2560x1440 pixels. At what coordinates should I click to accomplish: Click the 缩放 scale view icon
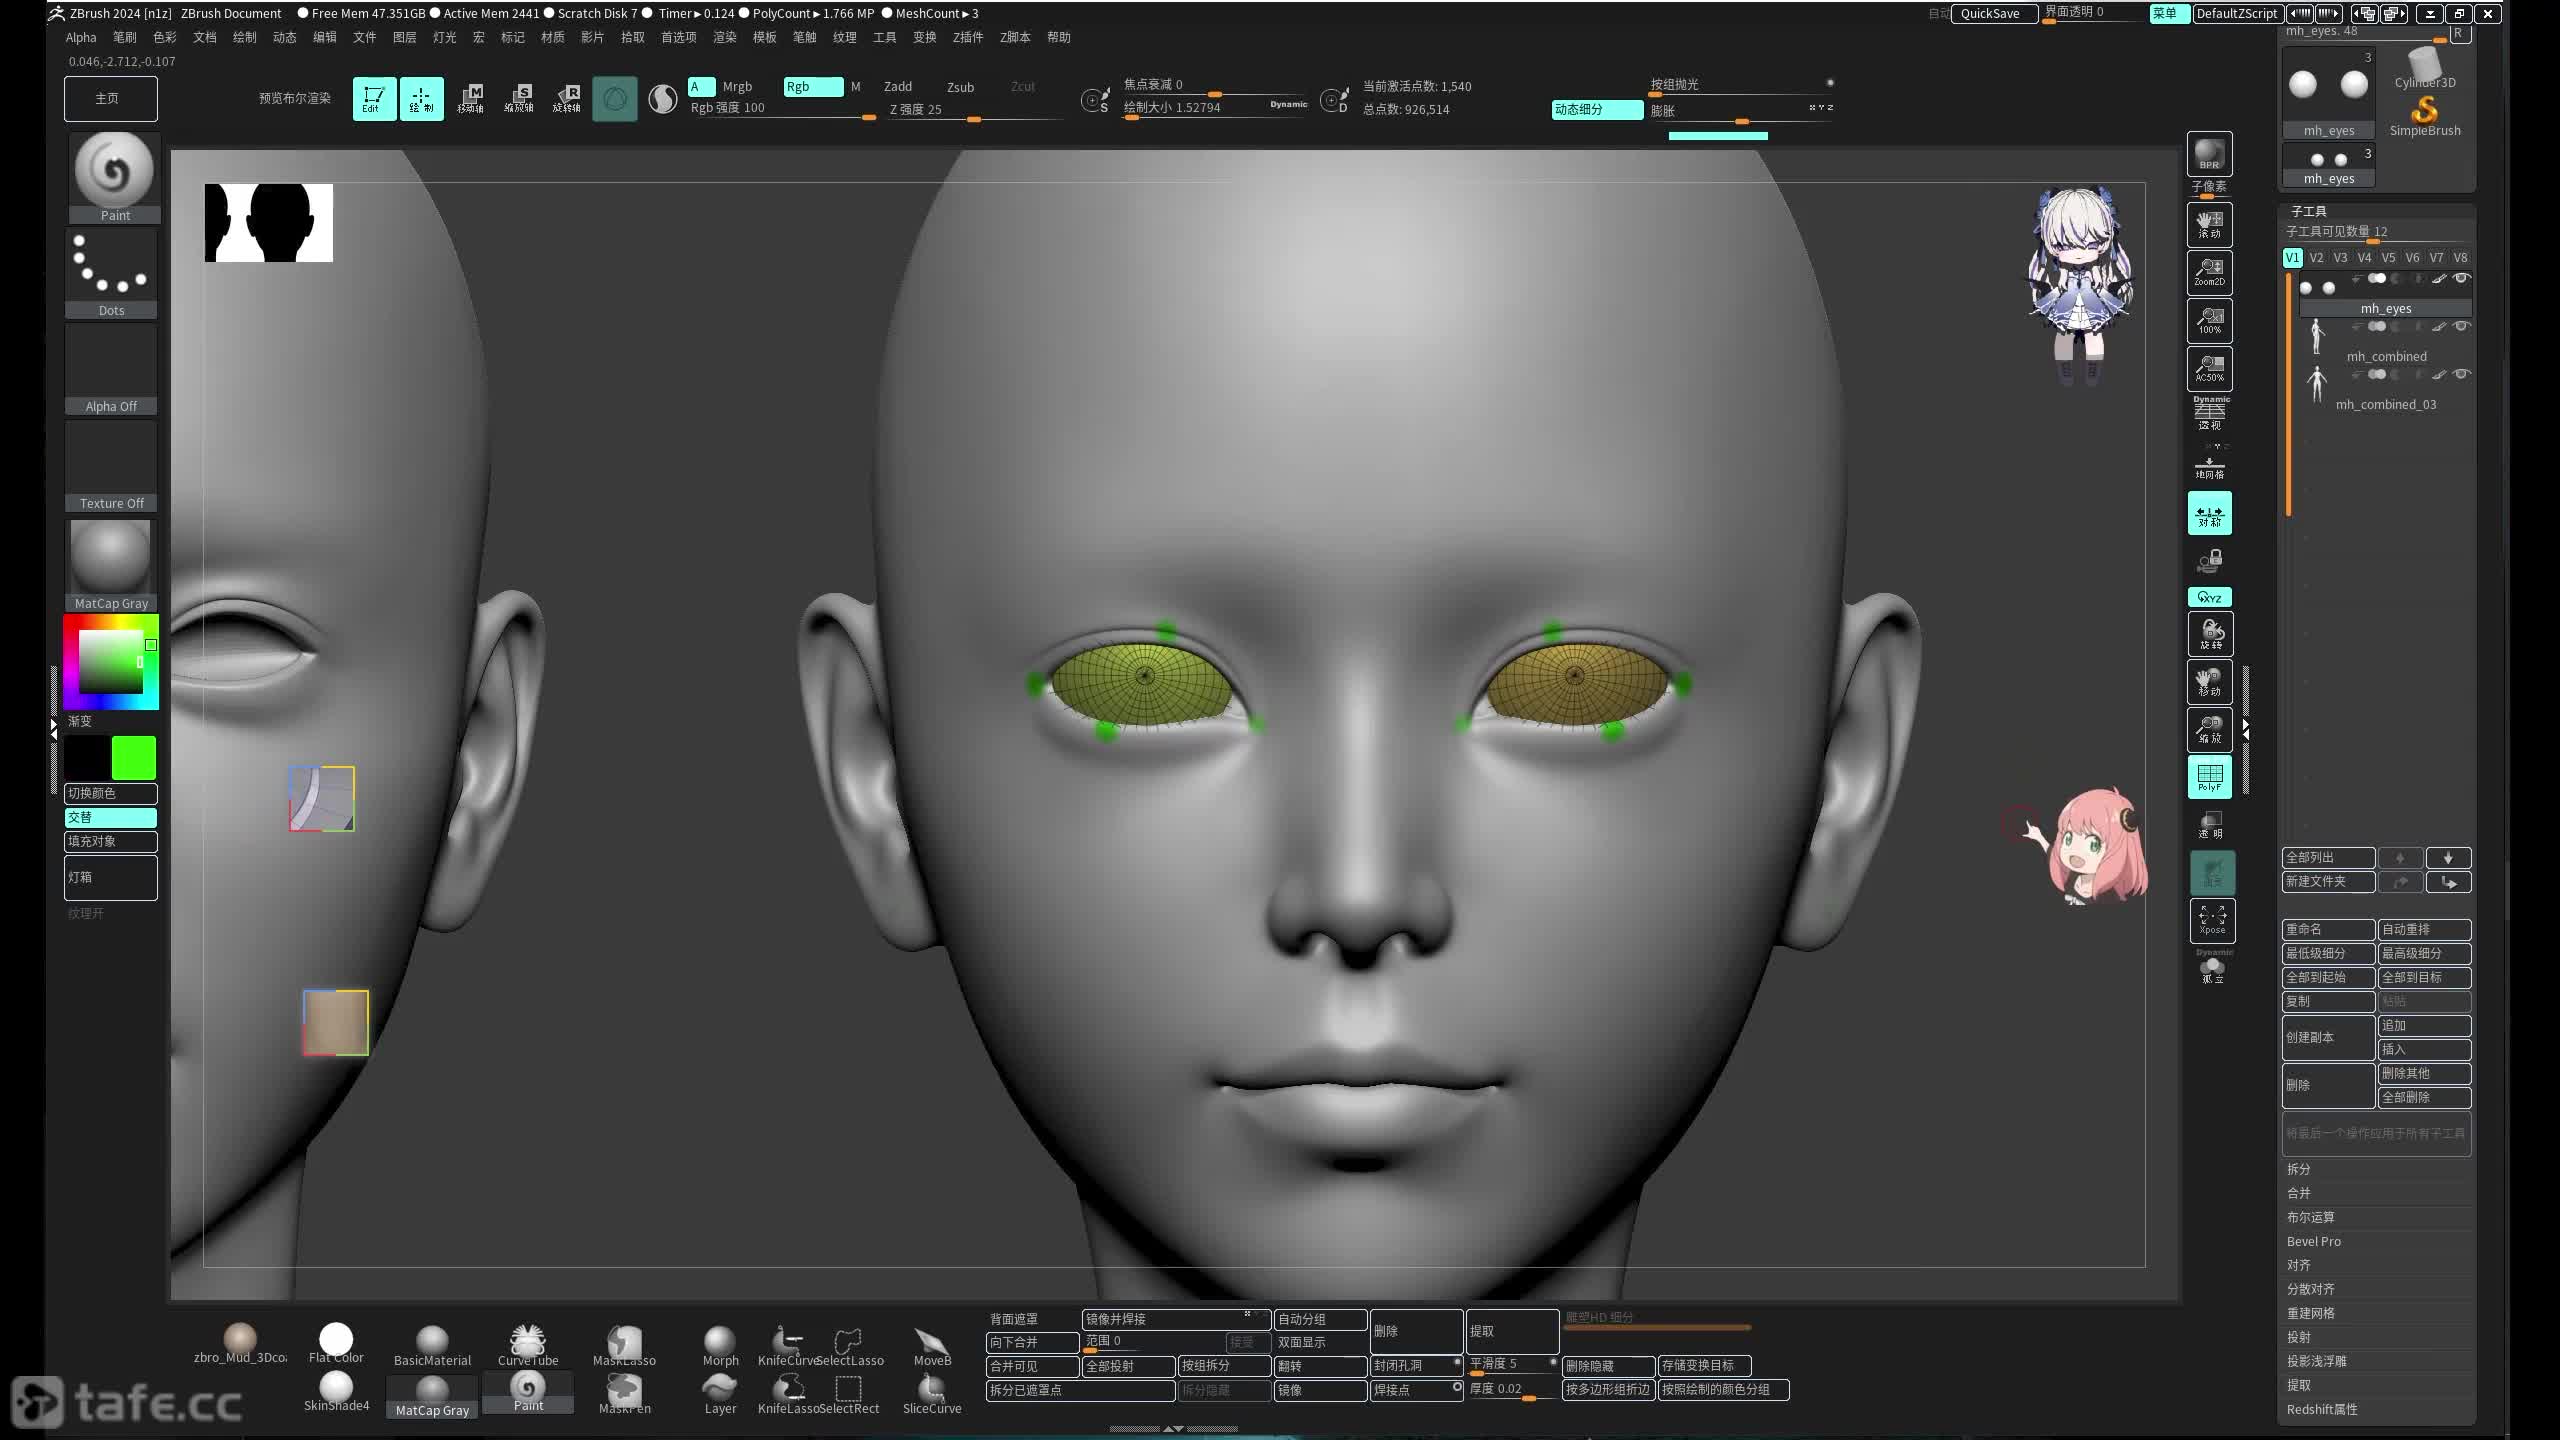[x=2210, y=730]
